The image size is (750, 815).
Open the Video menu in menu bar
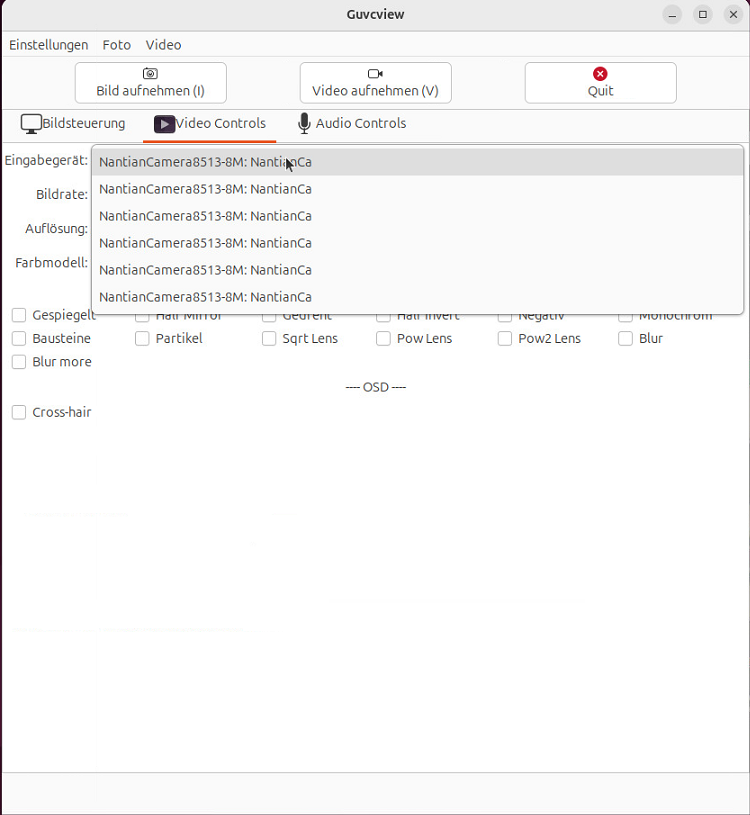click(x=163, y=45)
